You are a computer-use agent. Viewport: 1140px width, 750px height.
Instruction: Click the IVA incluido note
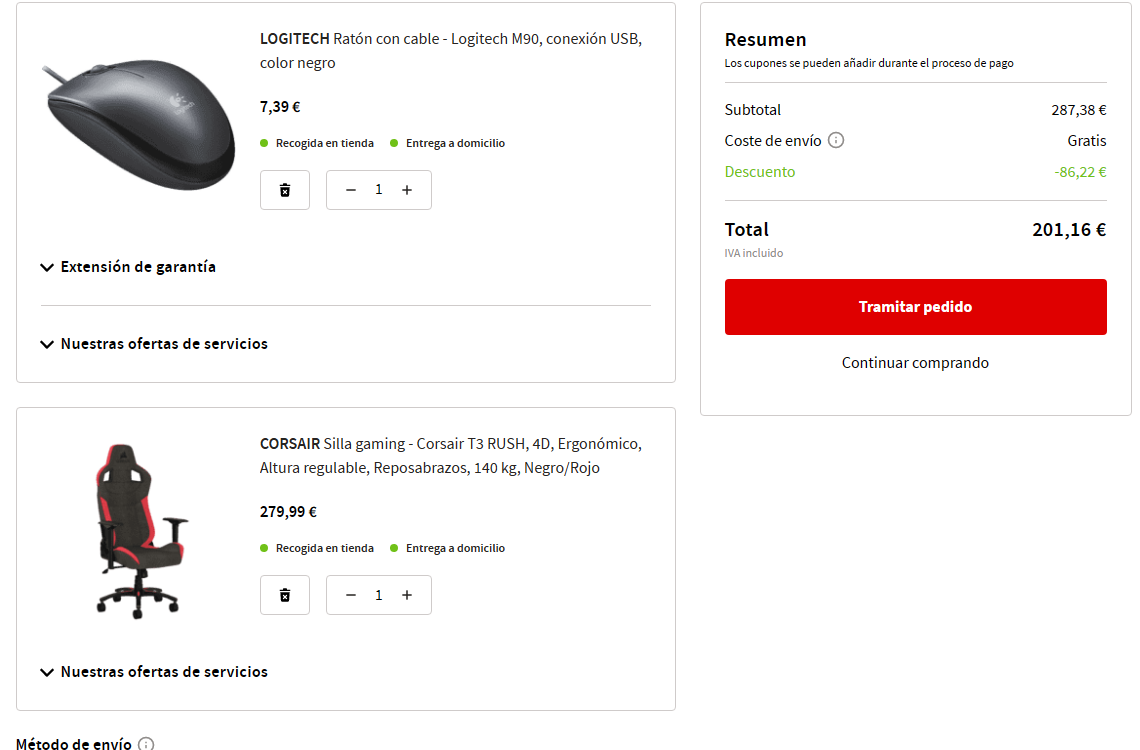click(754, 253)
